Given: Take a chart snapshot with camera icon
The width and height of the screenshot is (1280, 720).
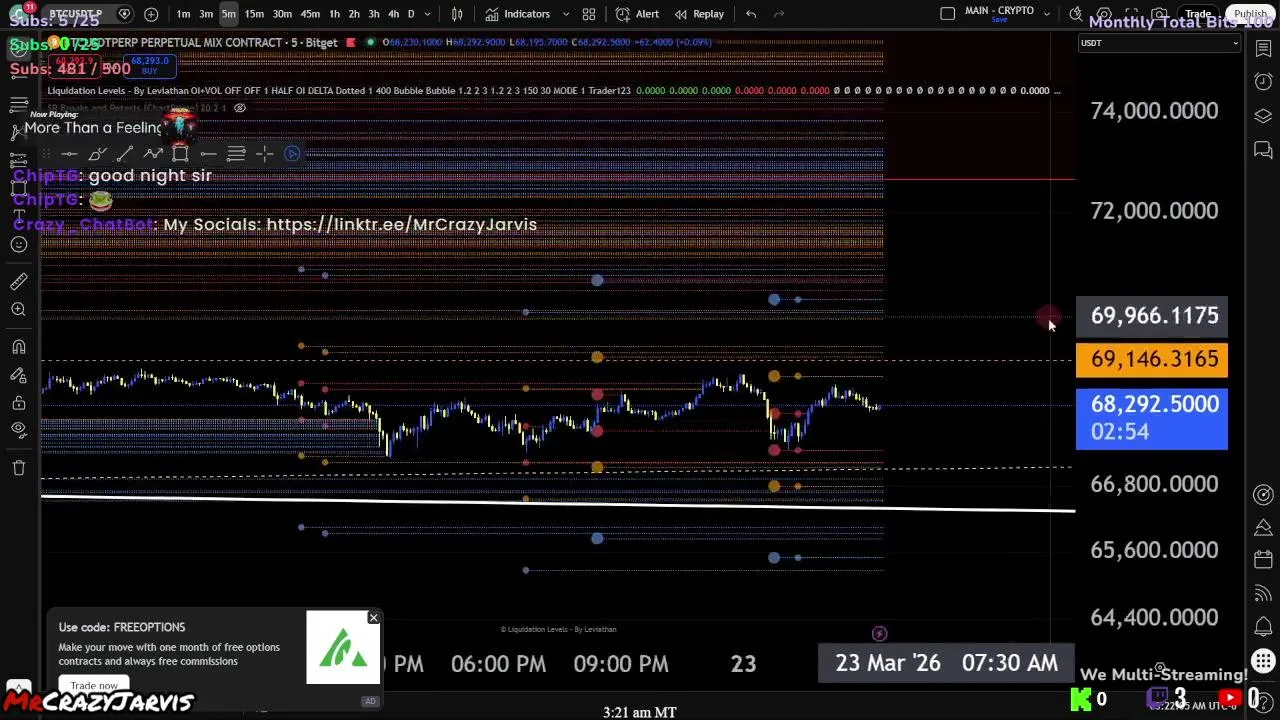Looking at the screenshot, I should [x=1159, y=14].
